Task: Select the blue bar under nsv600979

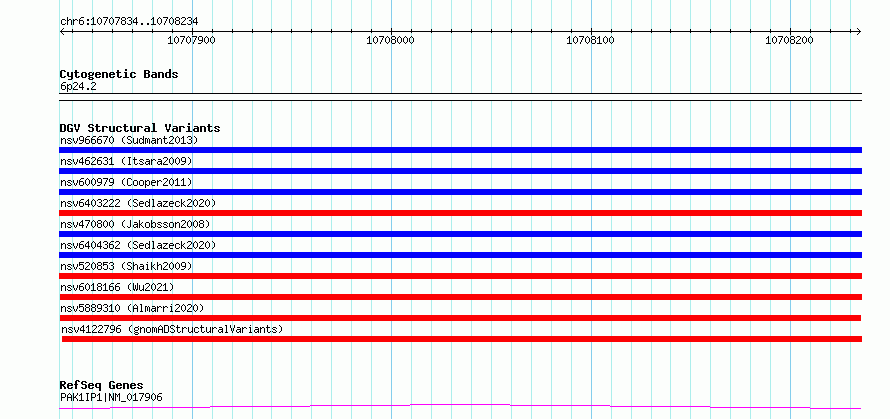Action: pyautogui.click(x=460, y=192)
